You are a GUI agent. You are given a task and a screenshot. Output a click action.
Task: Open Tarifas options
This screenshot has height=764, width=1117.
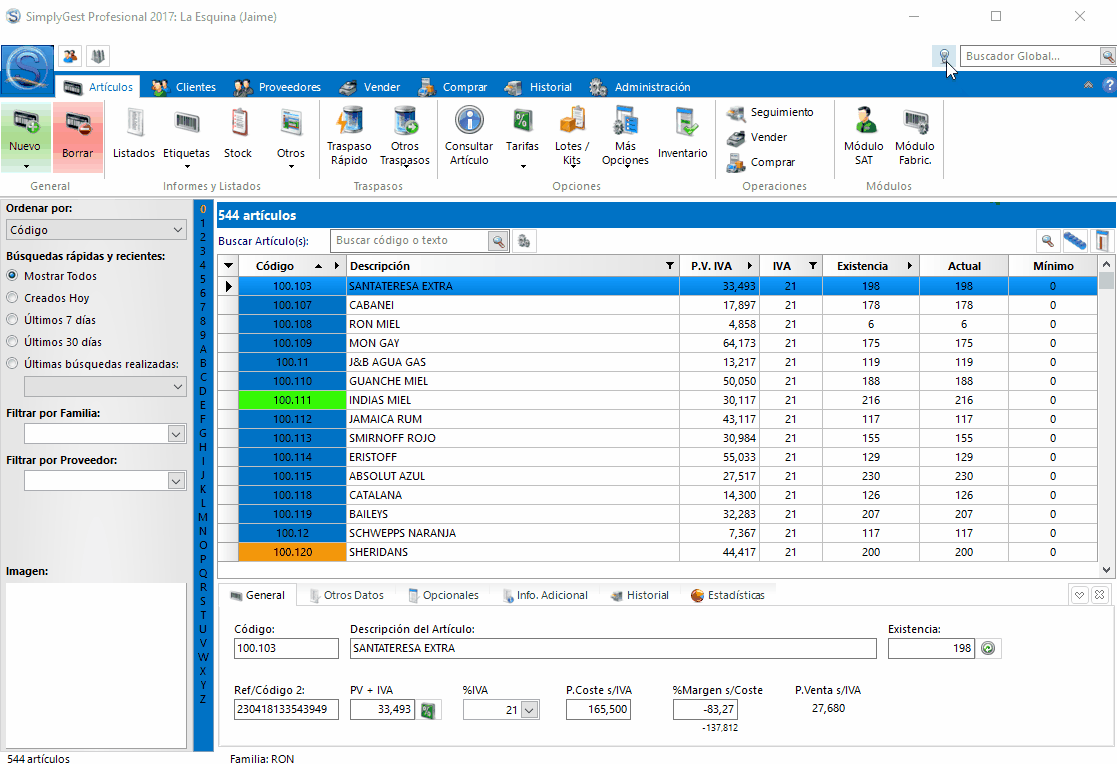tap(522, 136)
